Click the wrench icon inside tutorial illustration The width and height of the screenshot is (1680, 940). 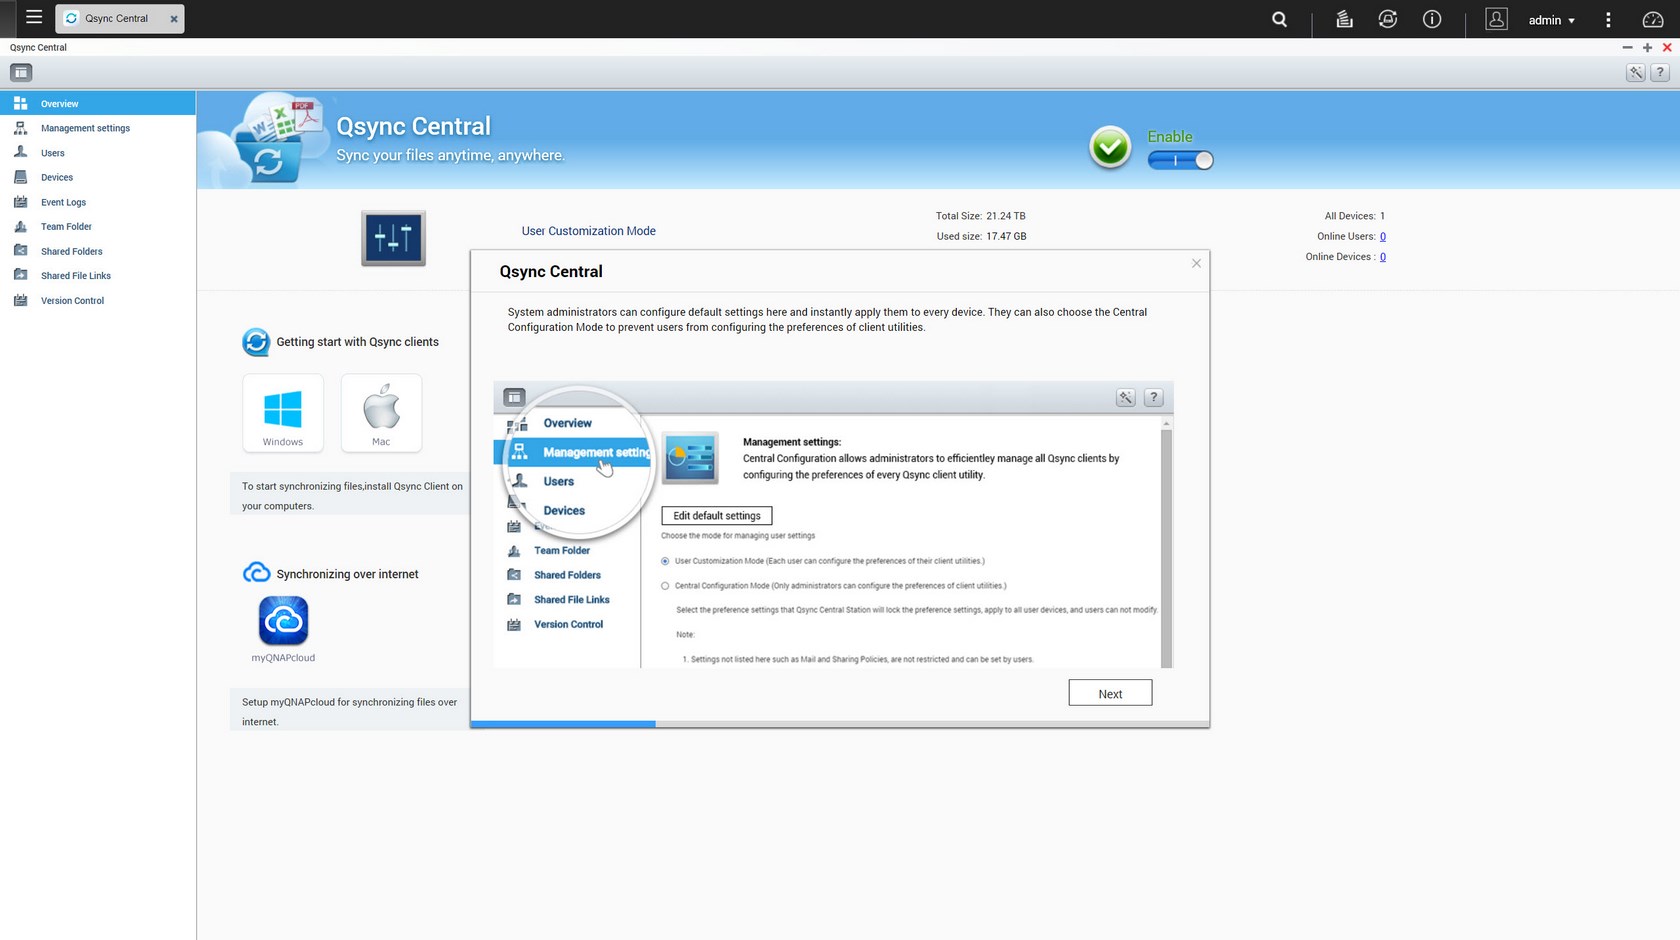(x=1125, y=397)
